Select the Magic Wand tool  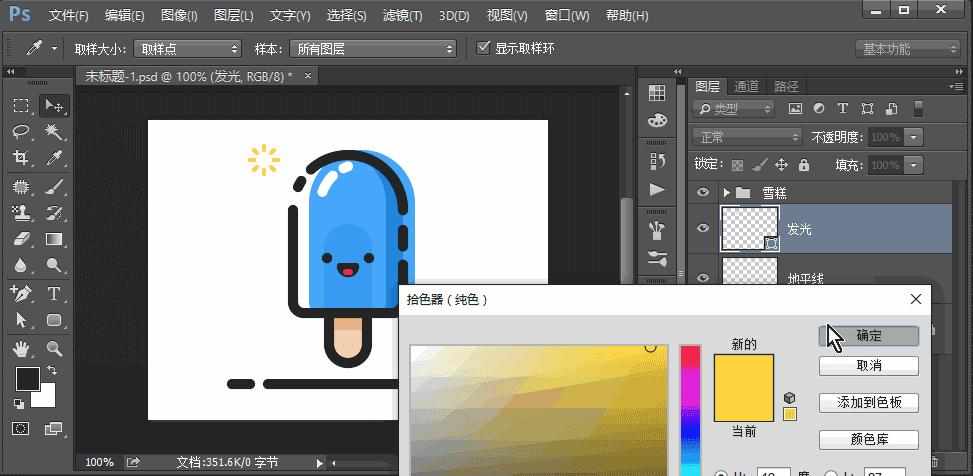pos(55,131)
